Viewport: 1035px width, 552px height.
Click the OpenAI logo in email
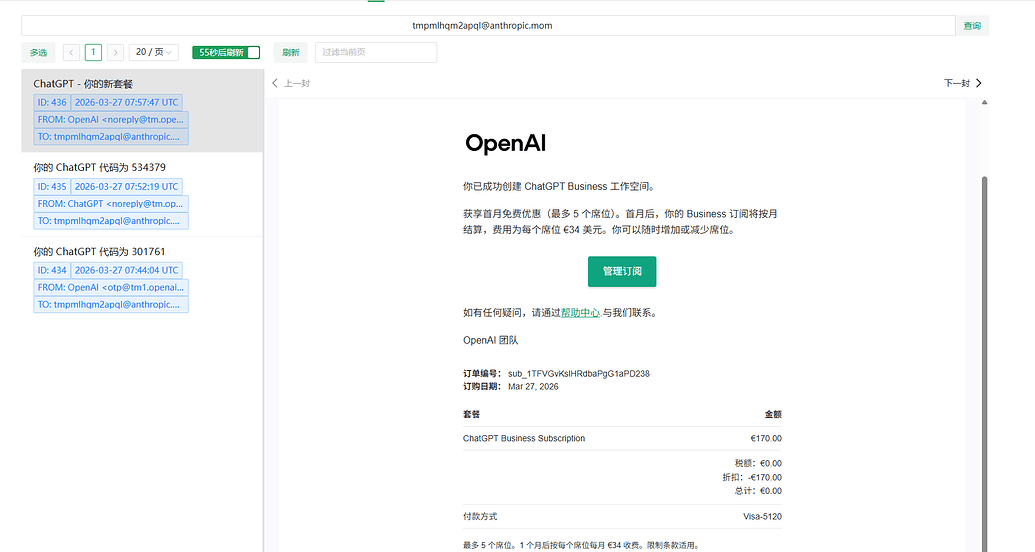[x=506, y=143]
